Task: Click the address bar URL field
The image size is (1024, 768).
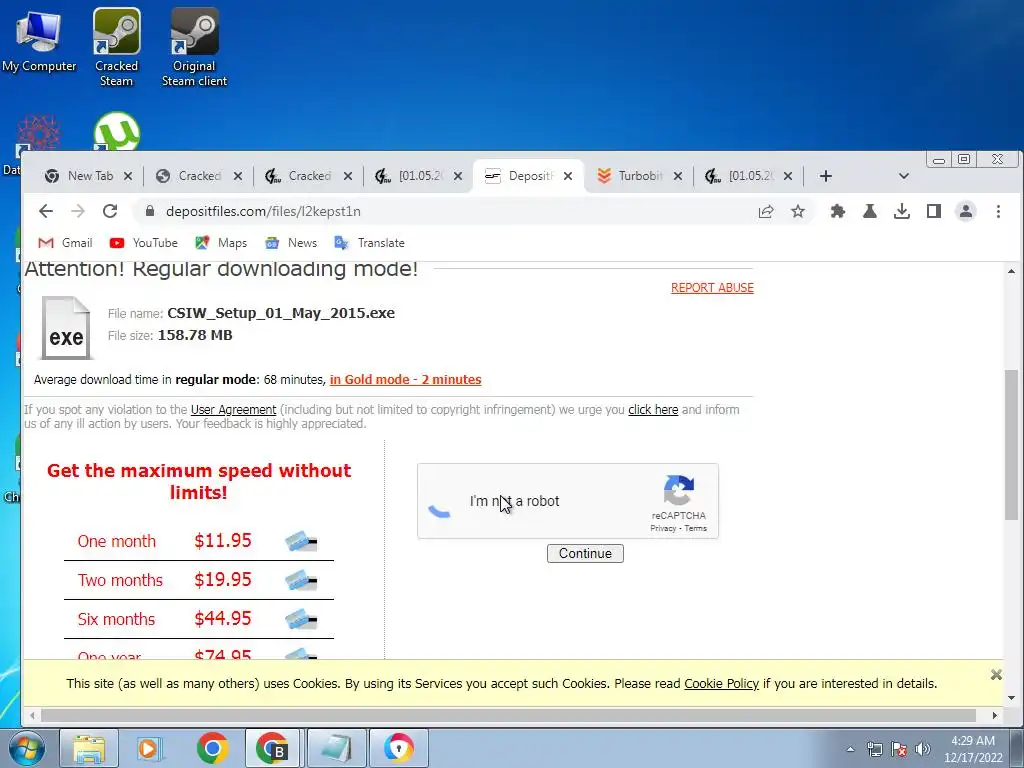Action: 444,211
